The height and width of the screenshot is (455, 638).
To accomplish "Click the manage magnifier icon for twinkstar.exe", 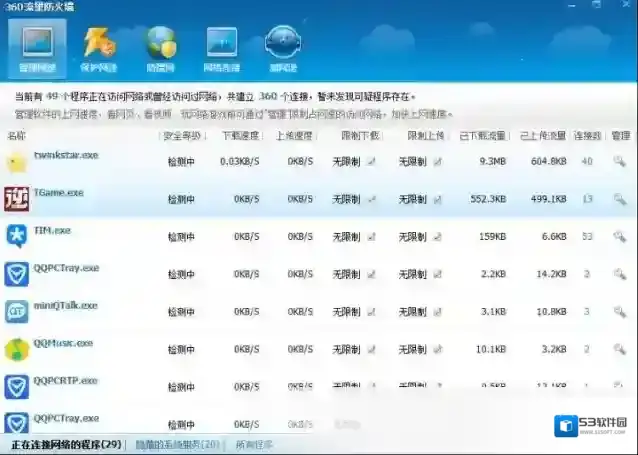I will 620,161.
